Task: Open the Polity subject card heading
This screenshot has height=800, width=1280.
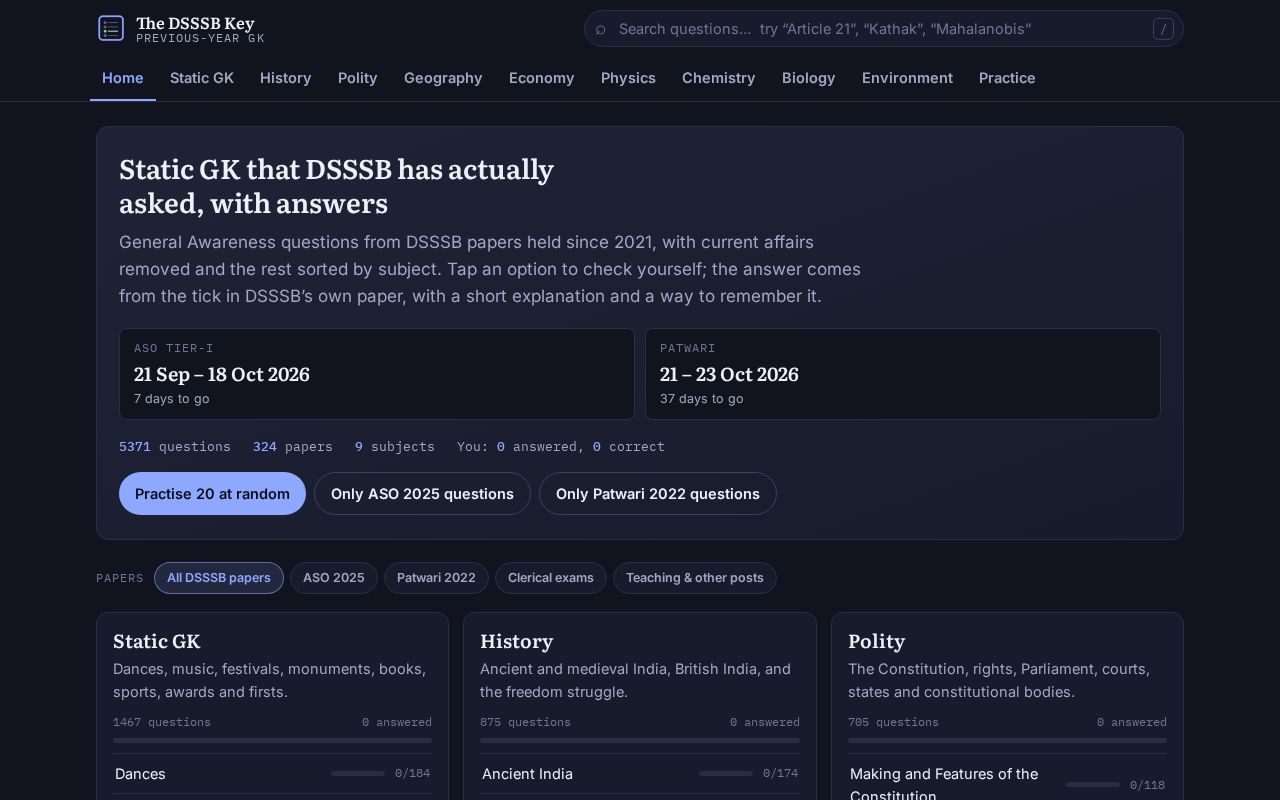Action: (x=877, y=641)
